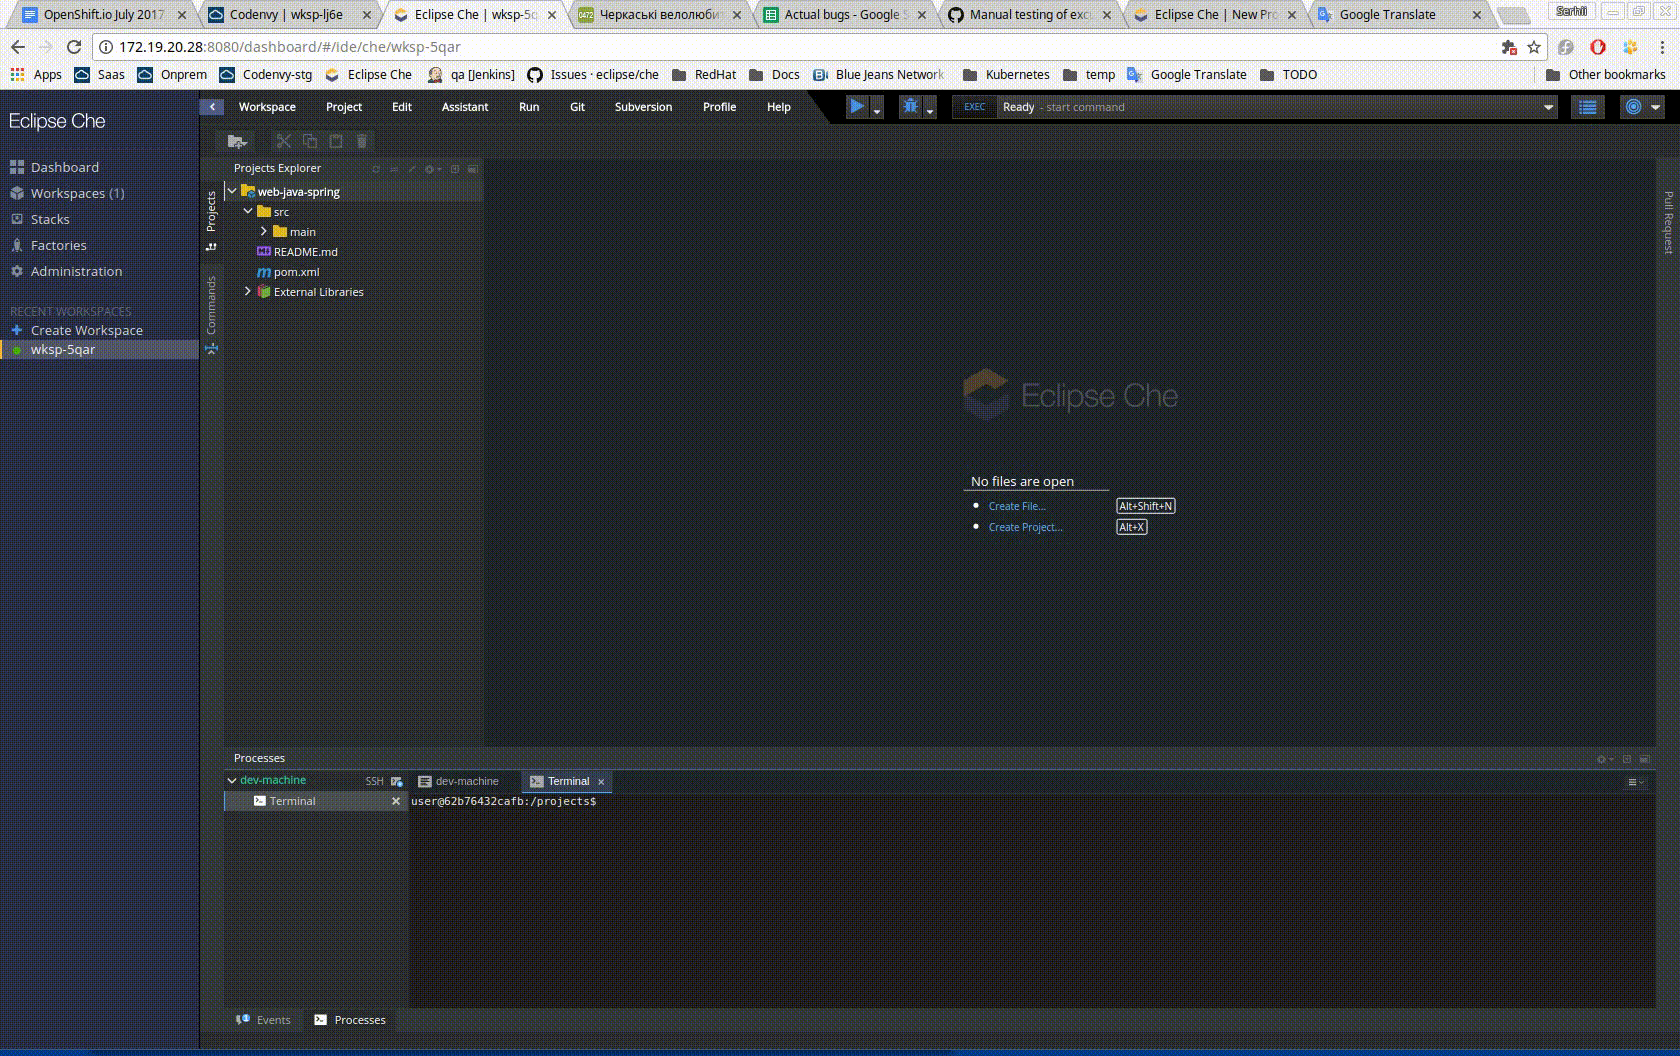
Task: Bookmark this page with the star icon
Action: click(x=1534, y=47)
